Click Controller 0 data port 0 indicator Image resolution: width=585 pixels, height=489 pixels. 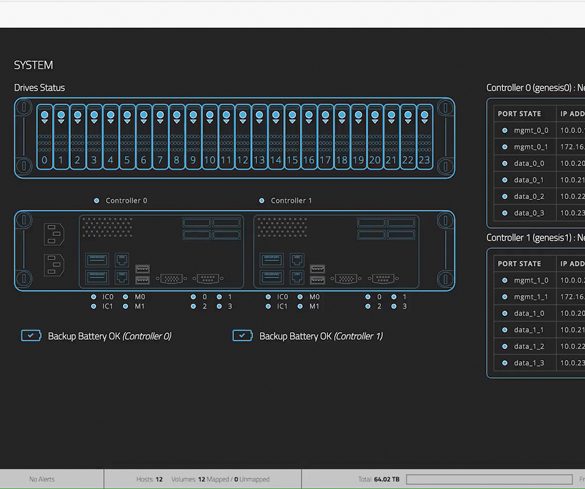tap(193, 297)
